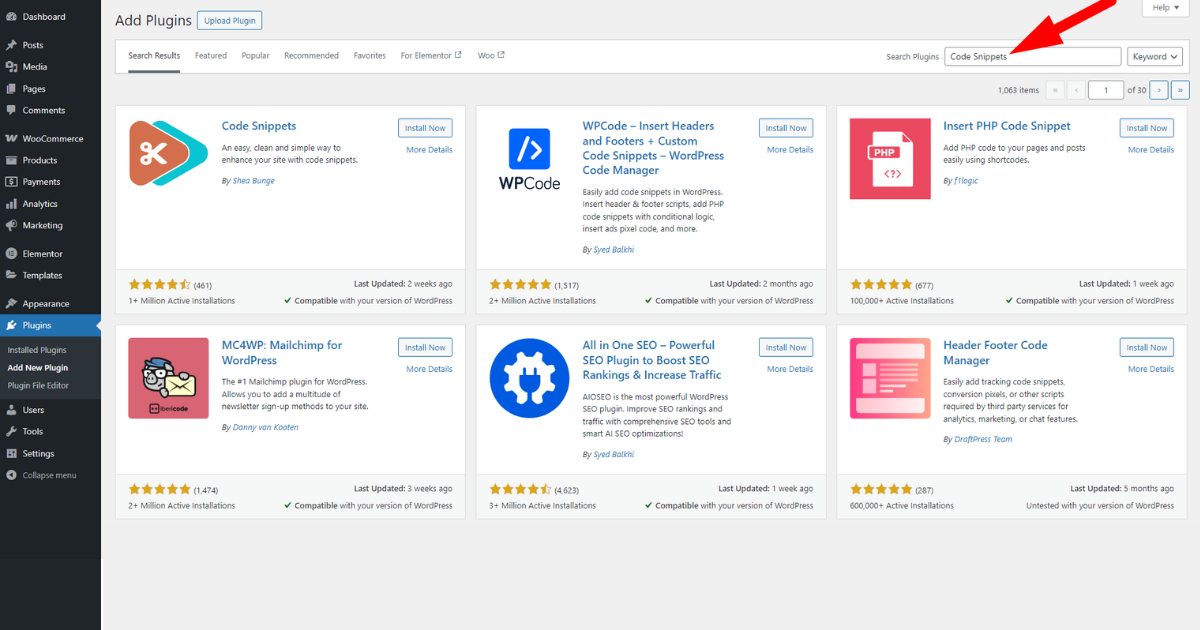Screen dimensions: 1200x630
Task: Click the Upload Plugin button
Action: pos(229,20)
